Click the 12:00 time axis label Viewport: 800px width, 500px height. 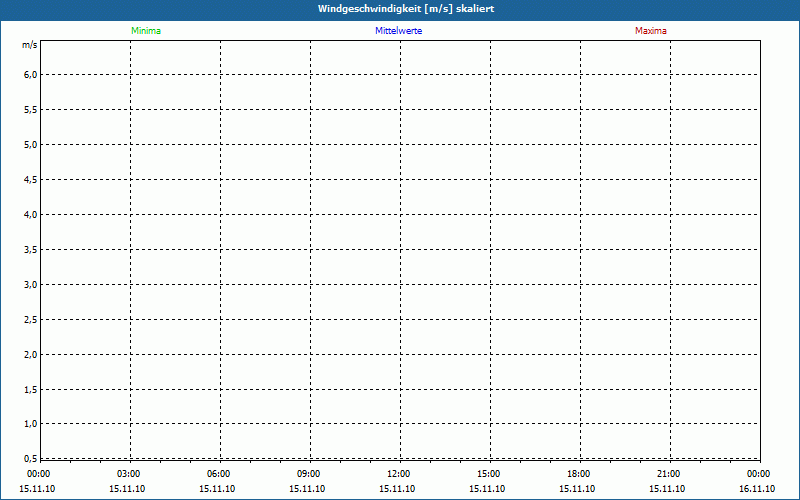[x=398, y=474]
